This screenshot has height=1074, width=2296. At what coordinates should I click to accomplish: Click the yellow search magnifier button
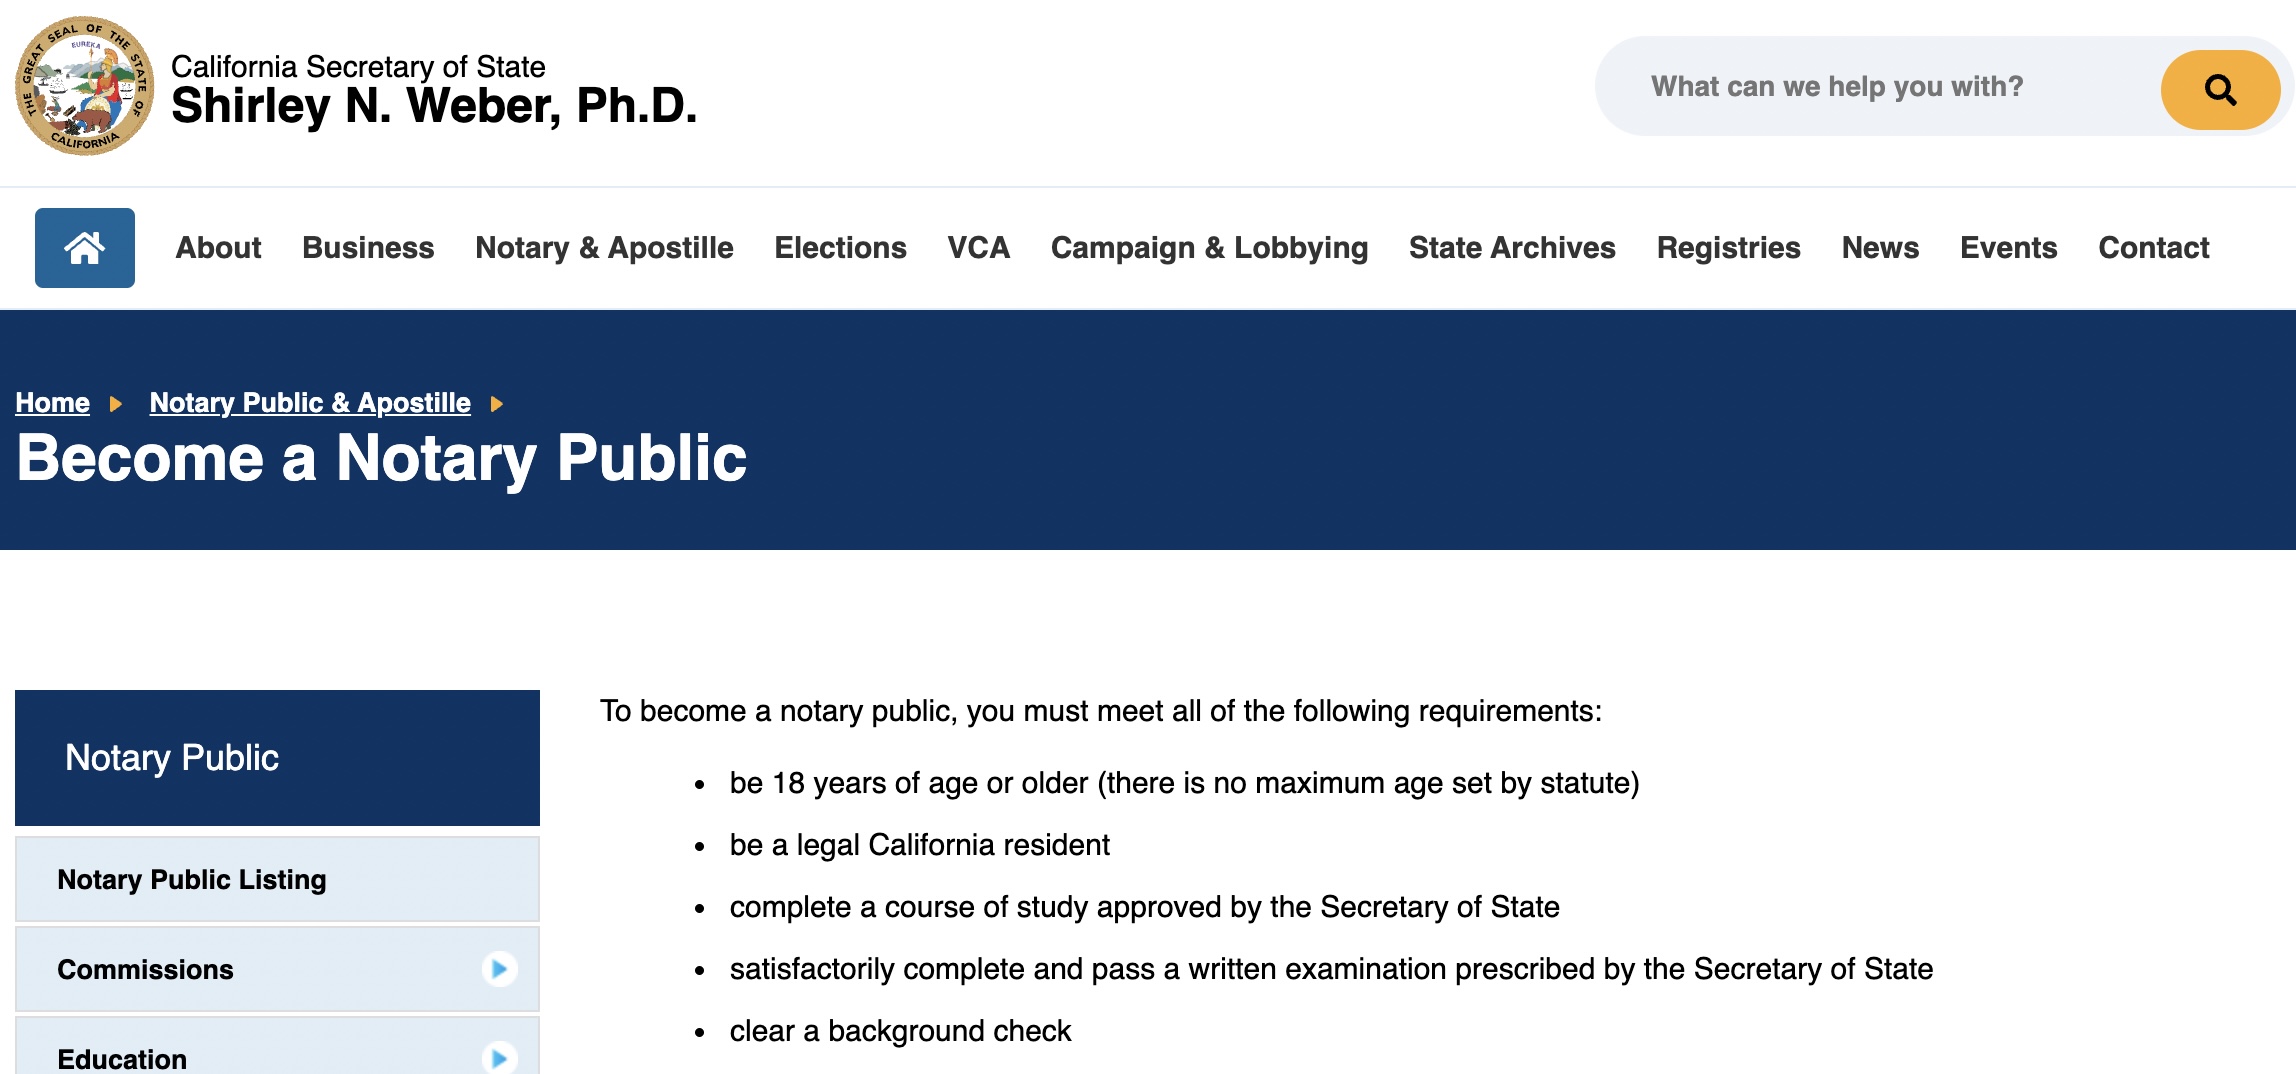(x=2220, y=90)
